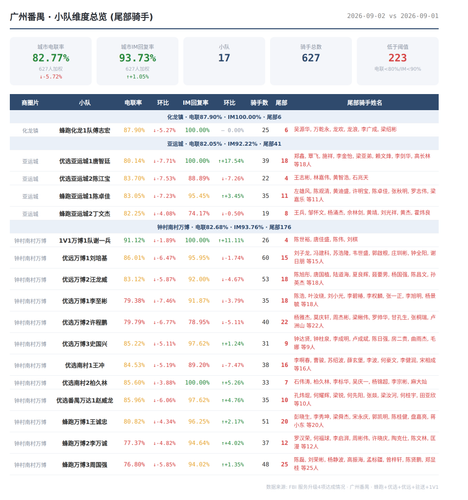Click the page title 广州番禺·小队维度总览
Screen dimensions: 468x500
pyautogui.click(x=81, y=17)
